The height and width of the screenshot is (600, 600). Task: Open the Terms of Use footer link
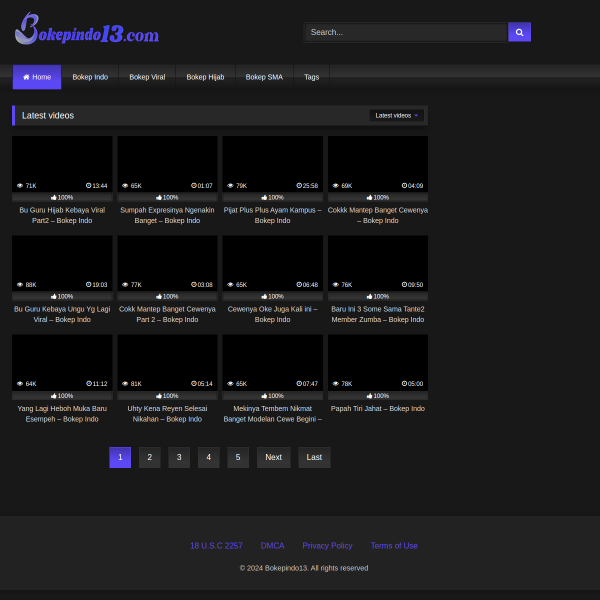394,546
